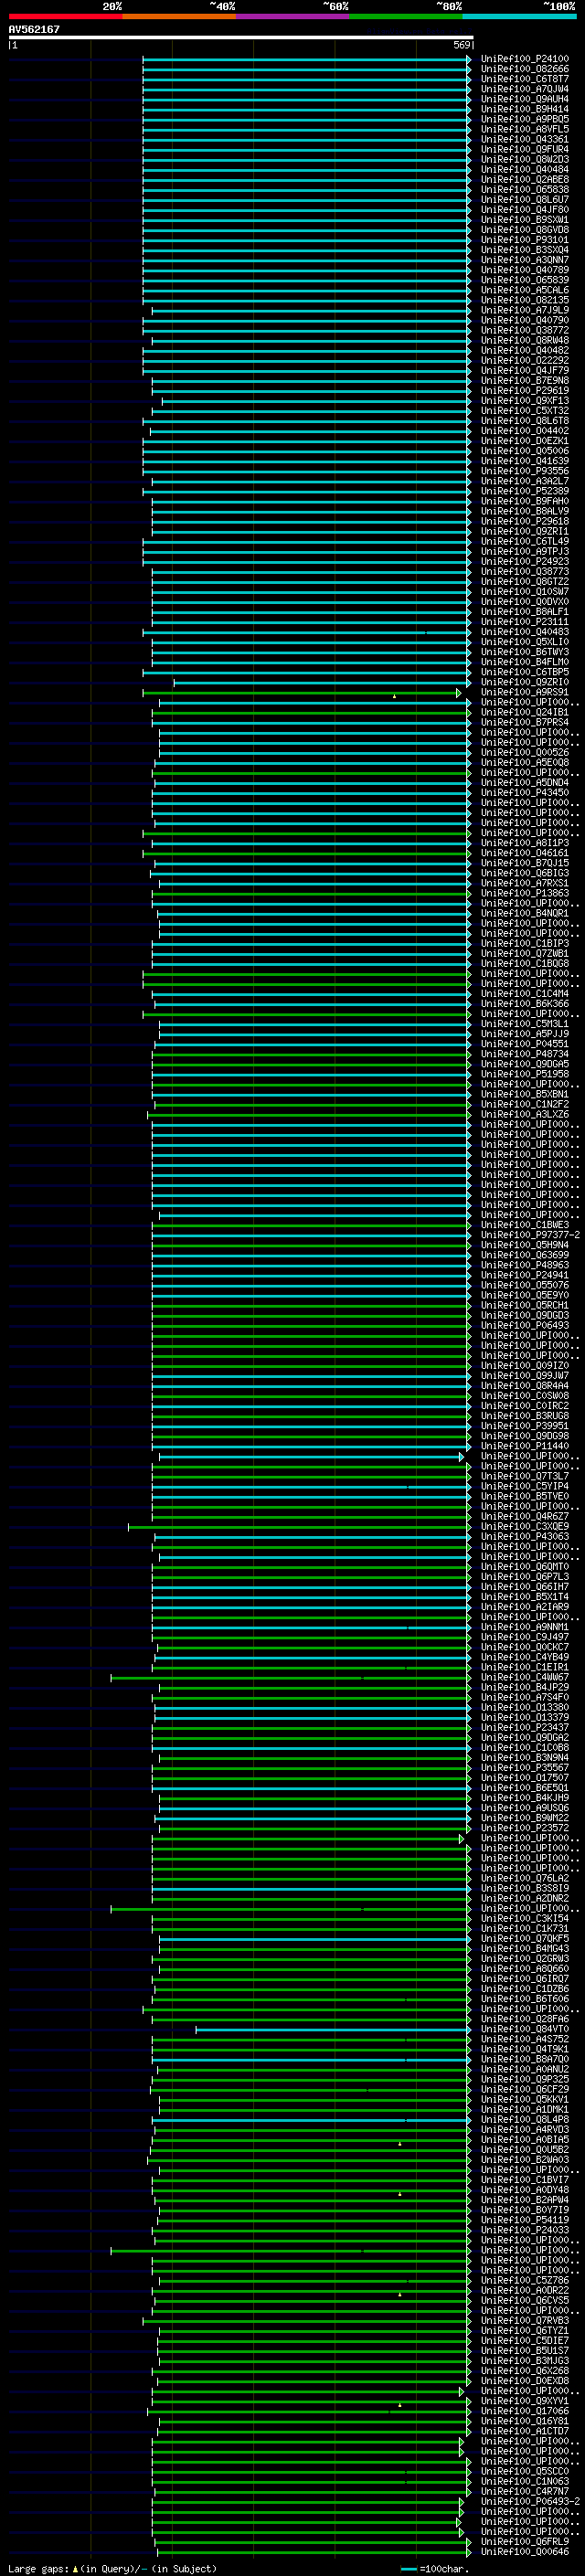Click the white query sequence bar
The width and height of the screenshot is (585, 2576).
click(x=241, y=37)
